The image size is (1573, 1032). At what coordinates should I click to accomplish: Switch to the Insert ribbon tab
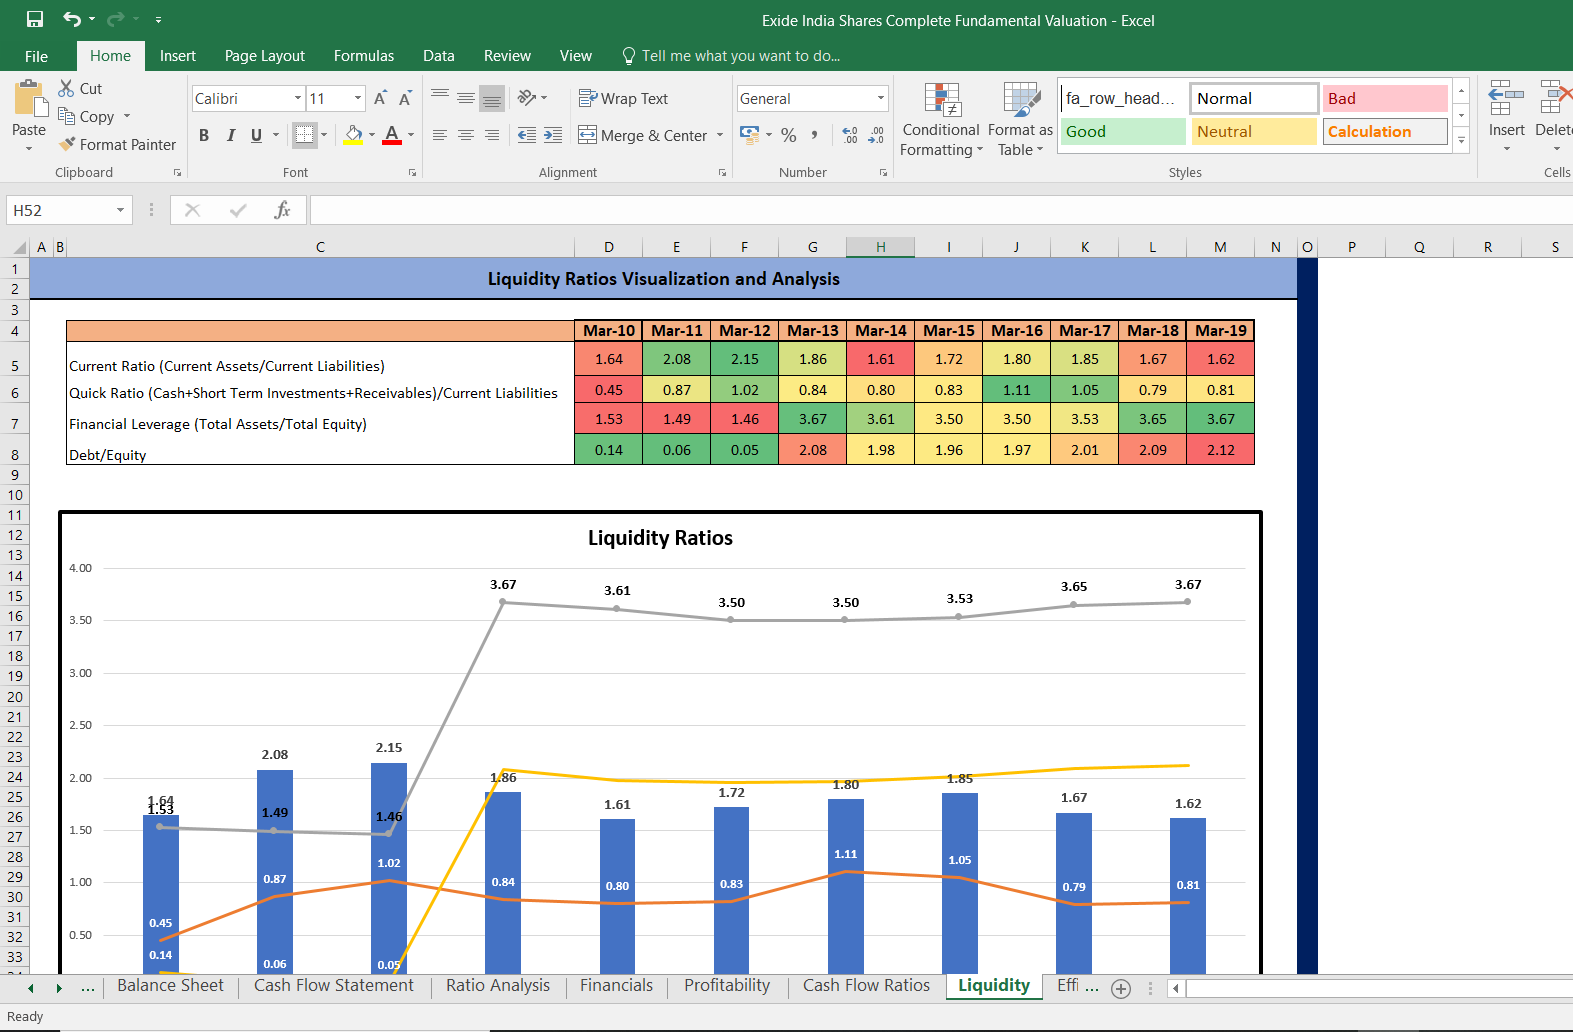[x=178, y=56]
